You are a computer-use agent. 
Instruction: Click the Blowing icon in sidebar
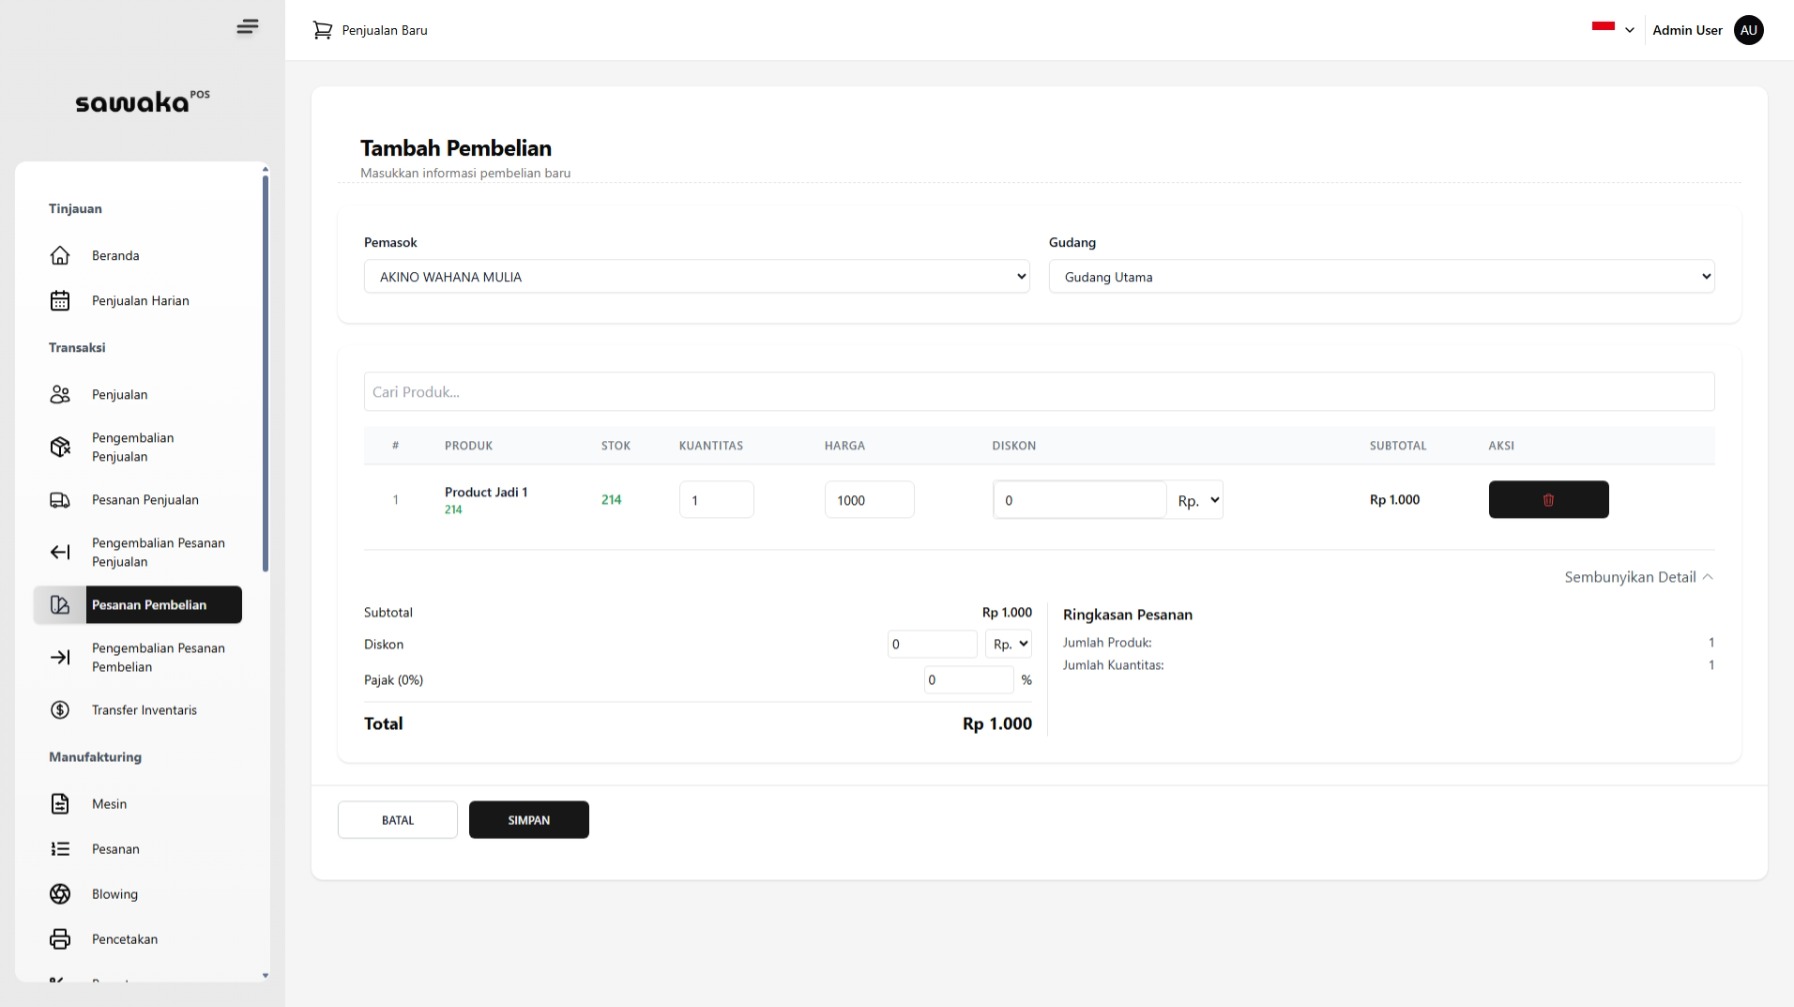pyautogui.click(x=60, y=894)
